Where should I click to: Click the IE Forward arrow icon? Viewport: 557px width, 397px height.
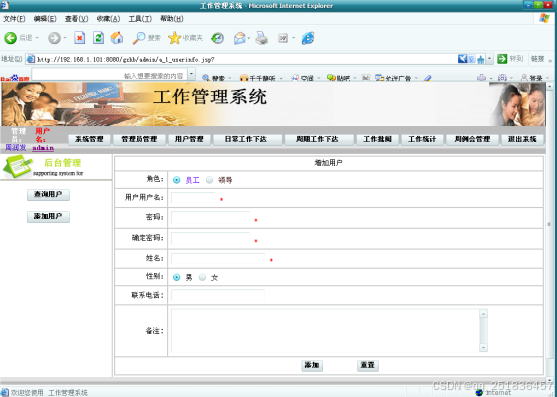pyautogui.click(x=54, y=38)
